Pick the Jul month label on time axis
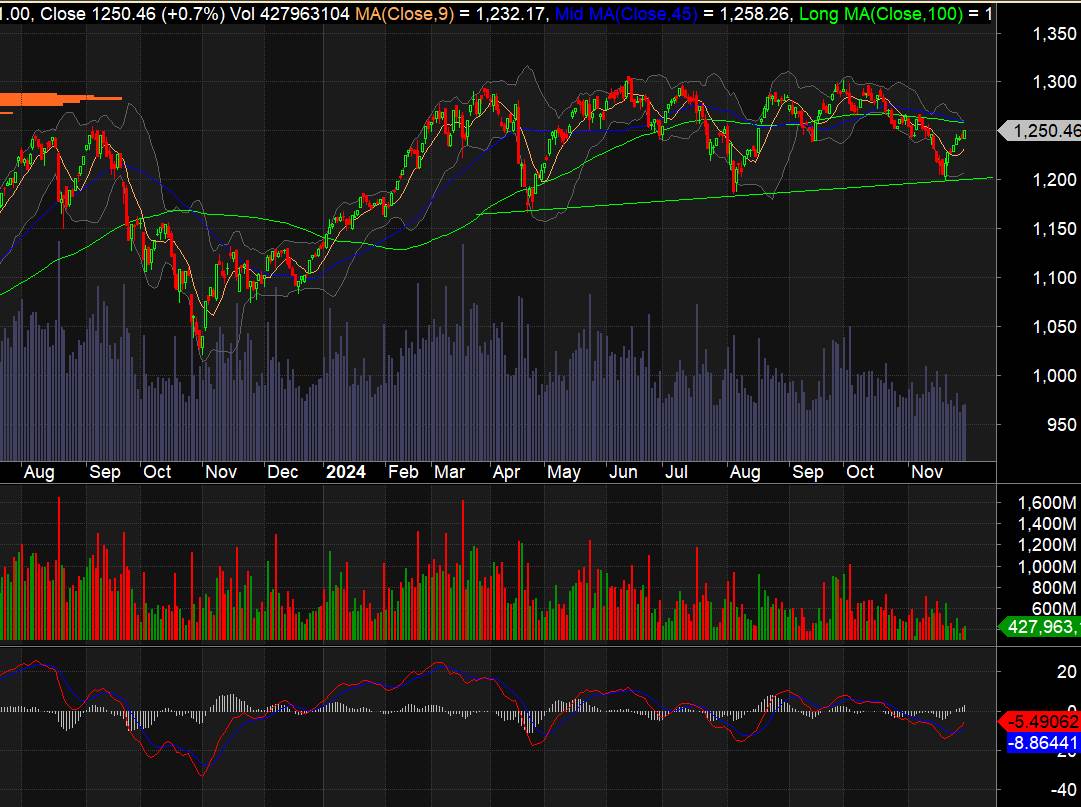 point(677,472)
